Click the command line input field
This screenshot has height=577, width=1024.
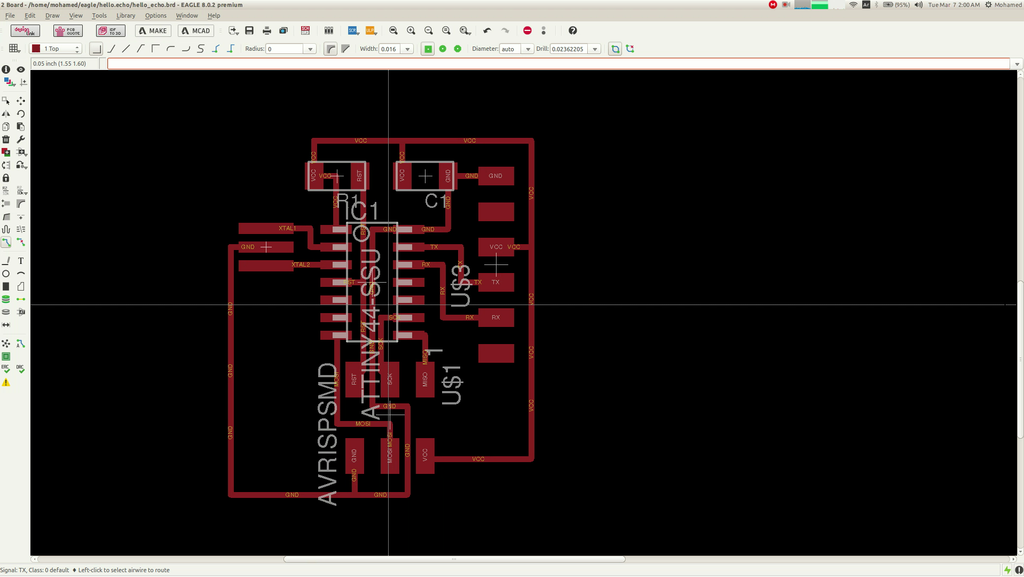pos(559,63)
